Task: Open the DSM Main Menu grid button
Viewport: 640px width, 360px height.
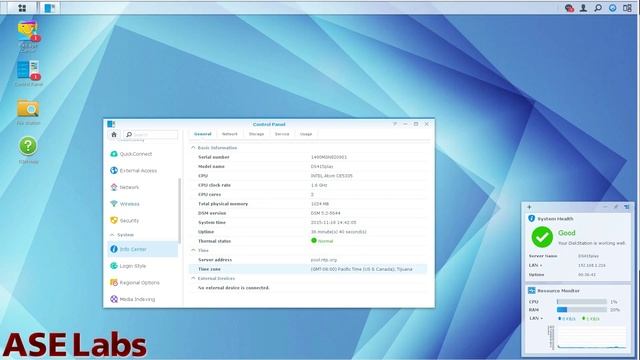Action: click(22, 8)
